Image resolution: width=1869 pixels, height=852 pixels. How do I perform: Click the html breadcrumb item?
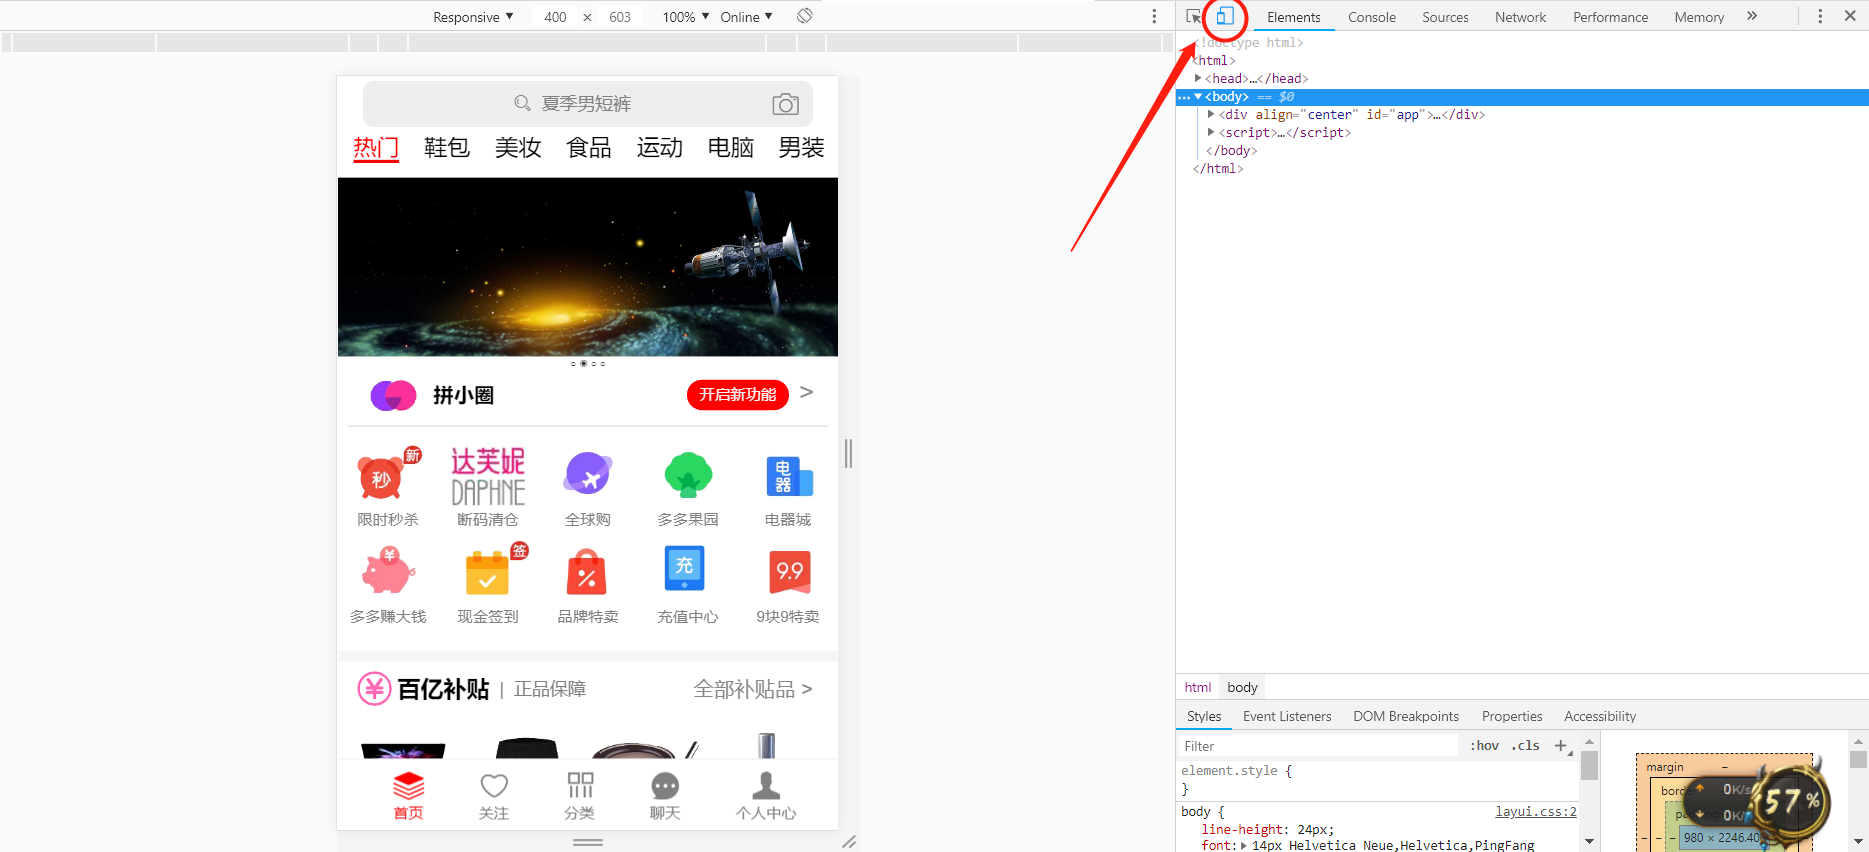(x=1198, y=687)
